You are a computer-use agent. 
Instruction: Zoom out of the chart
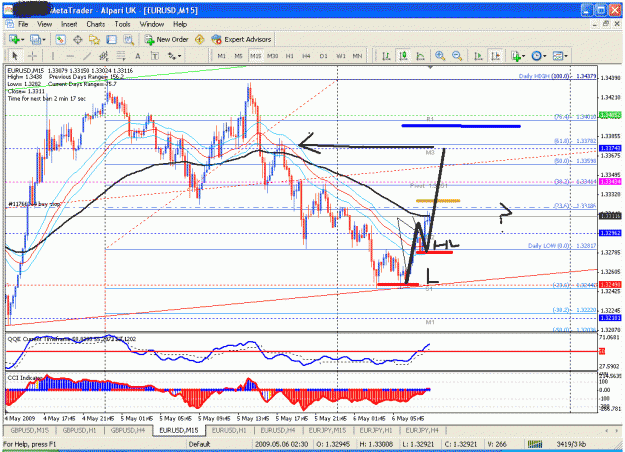457,56
